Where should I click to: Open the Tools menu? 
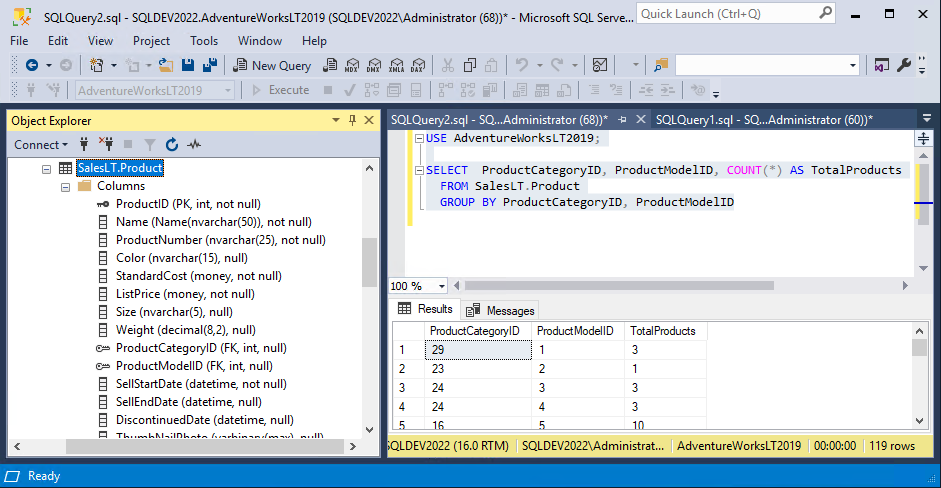coord(204,41)
